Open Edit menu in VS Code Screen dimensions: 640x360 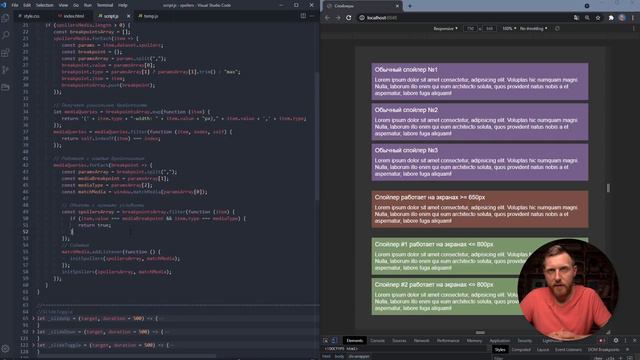click(27, 5)
